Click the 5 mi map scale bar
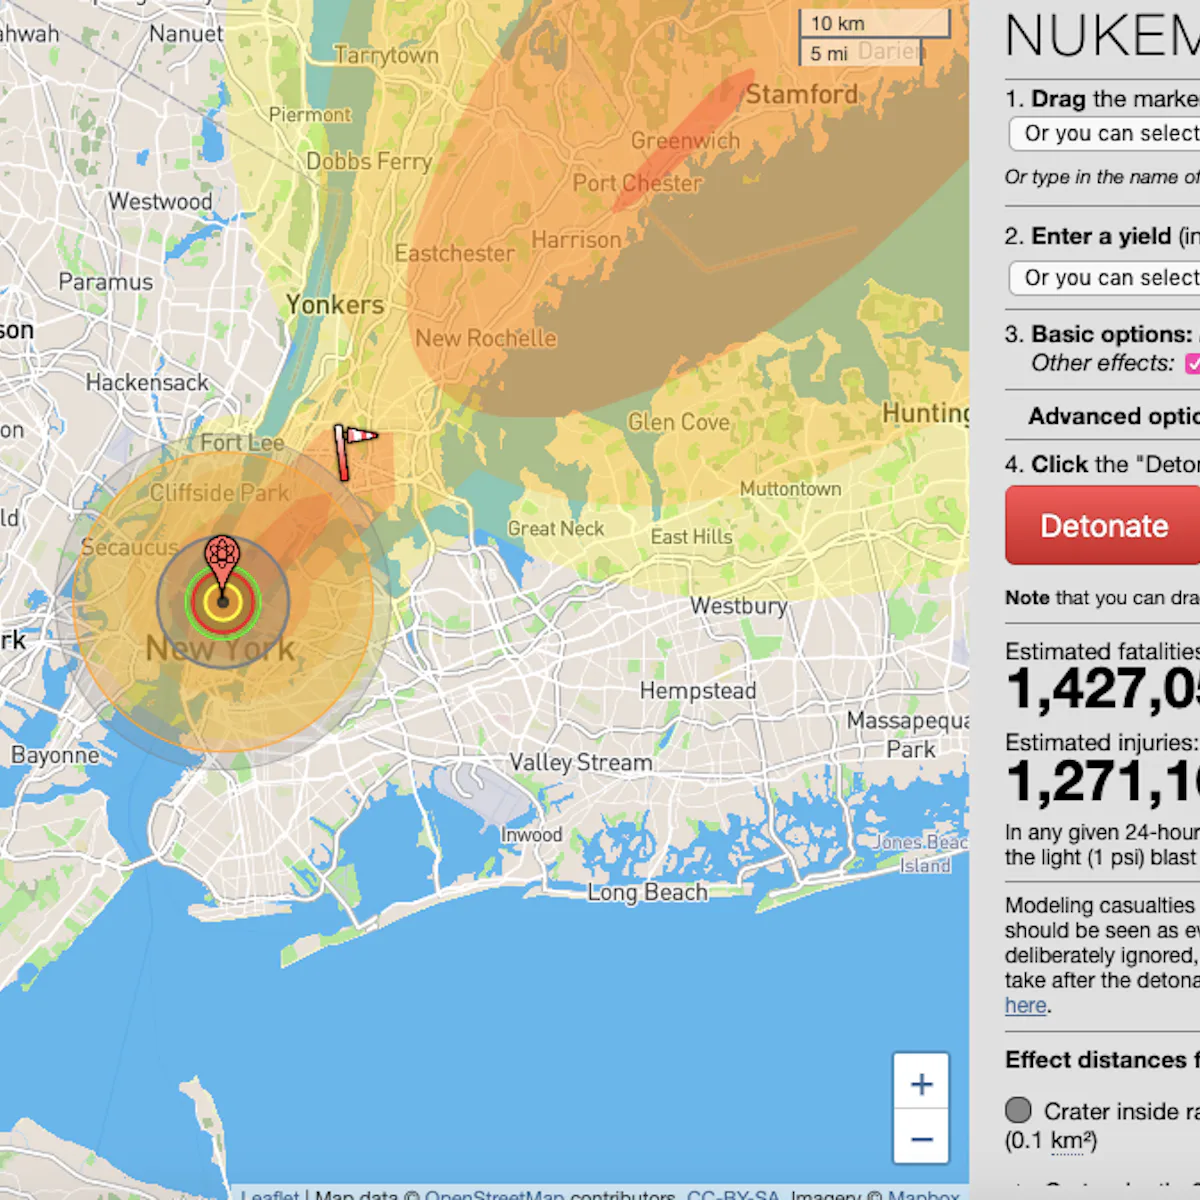 pyautogui.click(x=860, y=53)
